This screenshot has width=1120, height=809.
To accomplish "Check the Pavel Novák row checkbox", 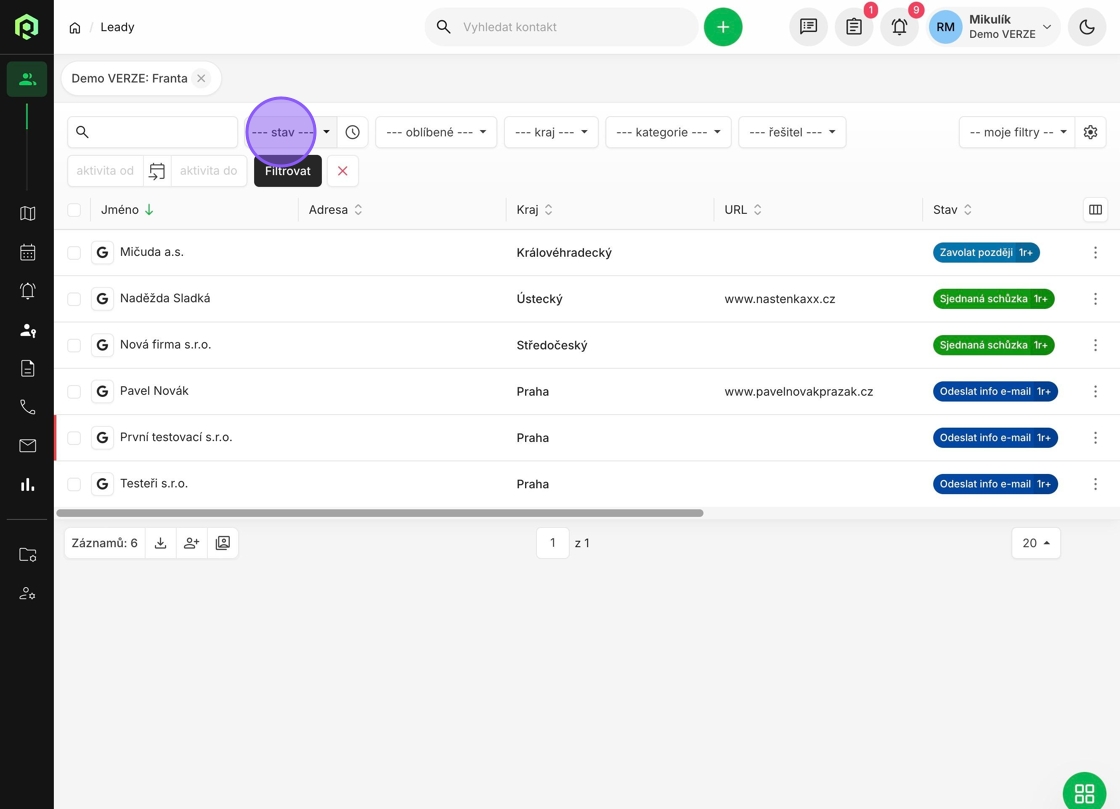I will [74, 391].
